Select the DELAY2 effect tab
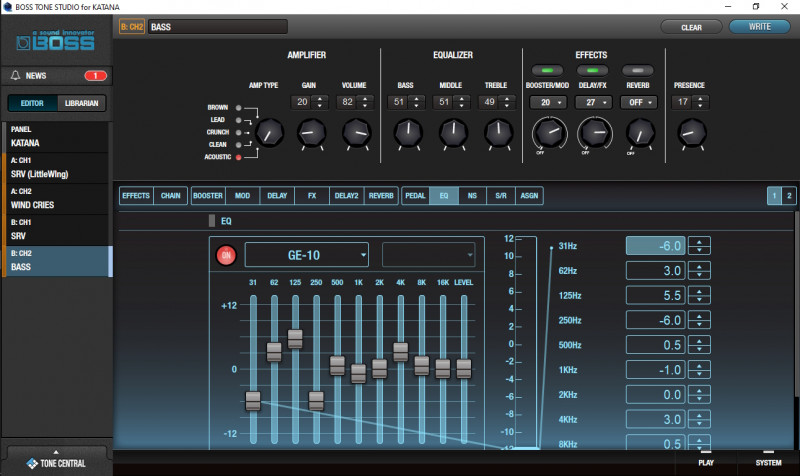The image size is (800, 476). click(346, 196)
